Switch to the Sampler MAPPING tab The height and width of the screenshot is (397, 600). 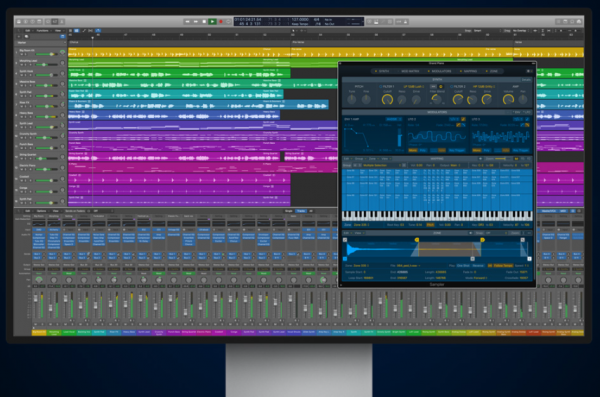(468, 71)
